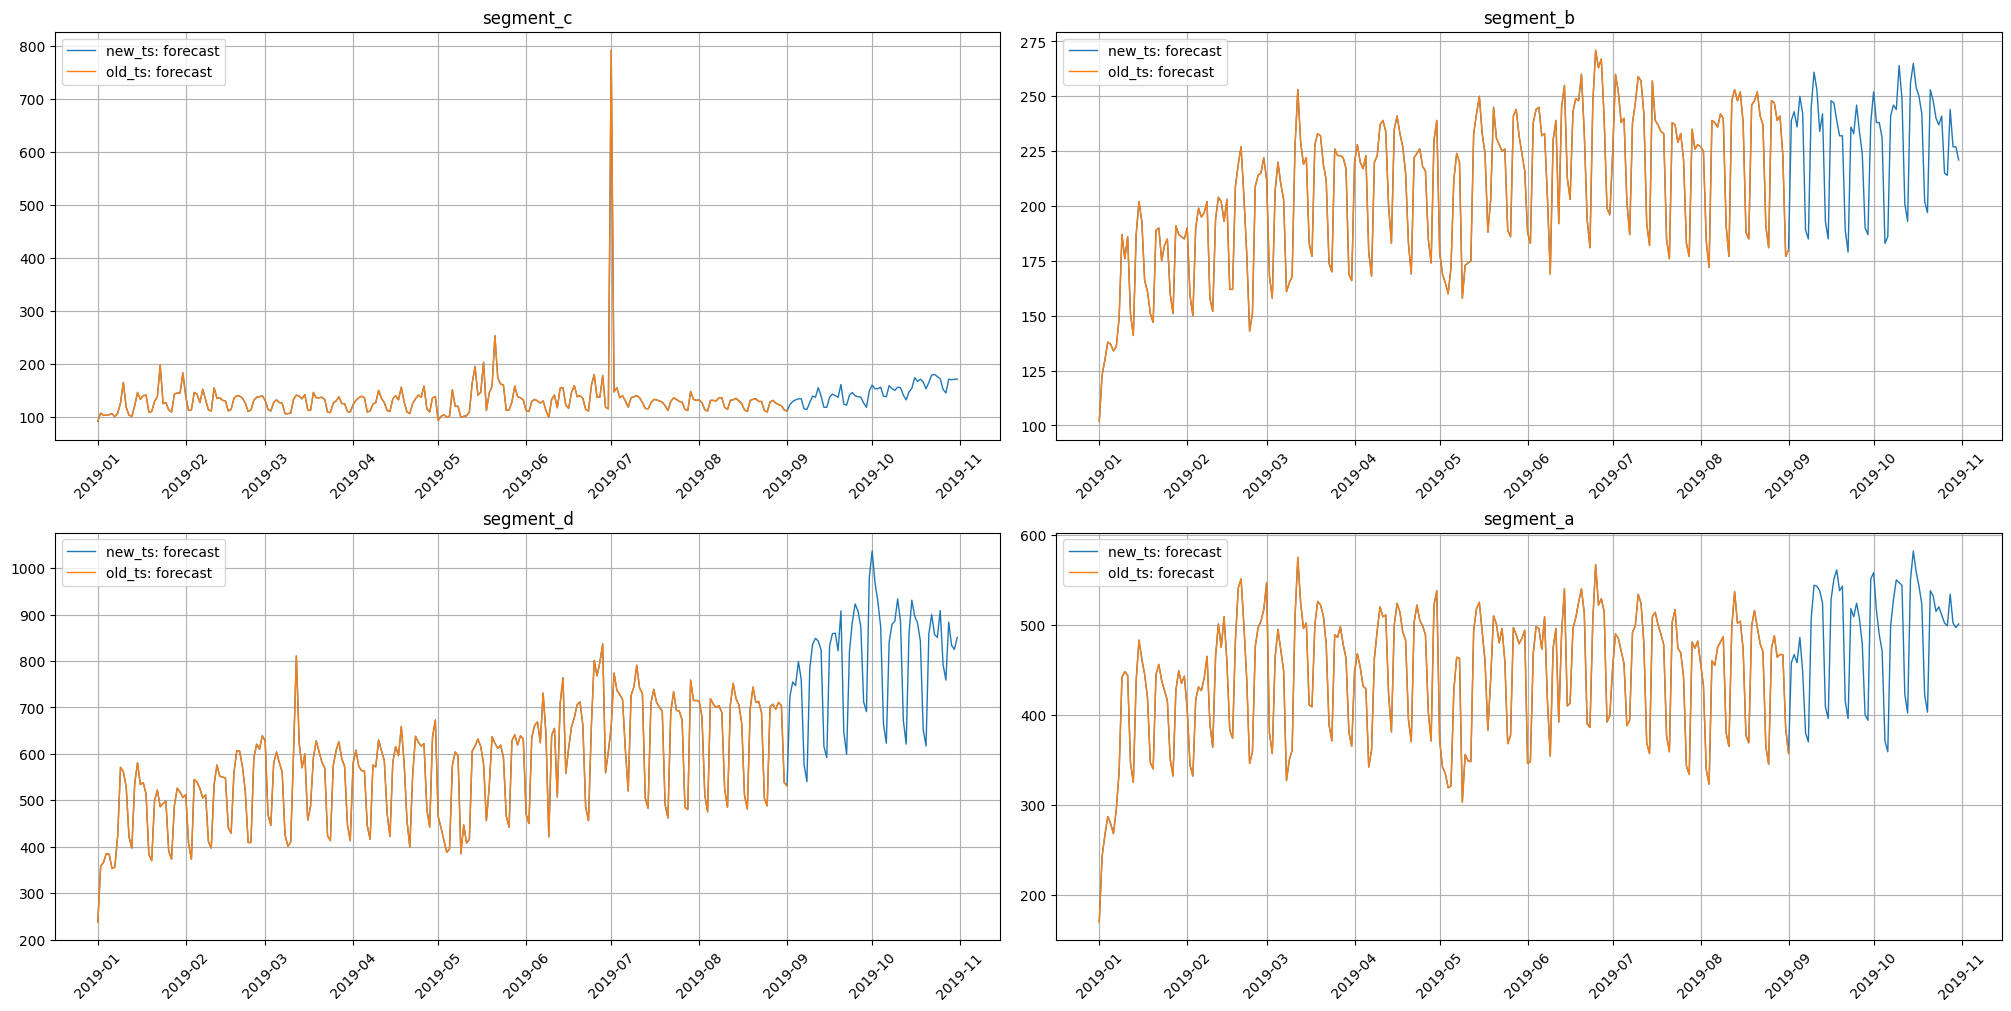Click the 1000 y-axis label in segment_d
Image resolution: width=2011 pixels, height=1011 pixels.
click(x=27, y=569)
